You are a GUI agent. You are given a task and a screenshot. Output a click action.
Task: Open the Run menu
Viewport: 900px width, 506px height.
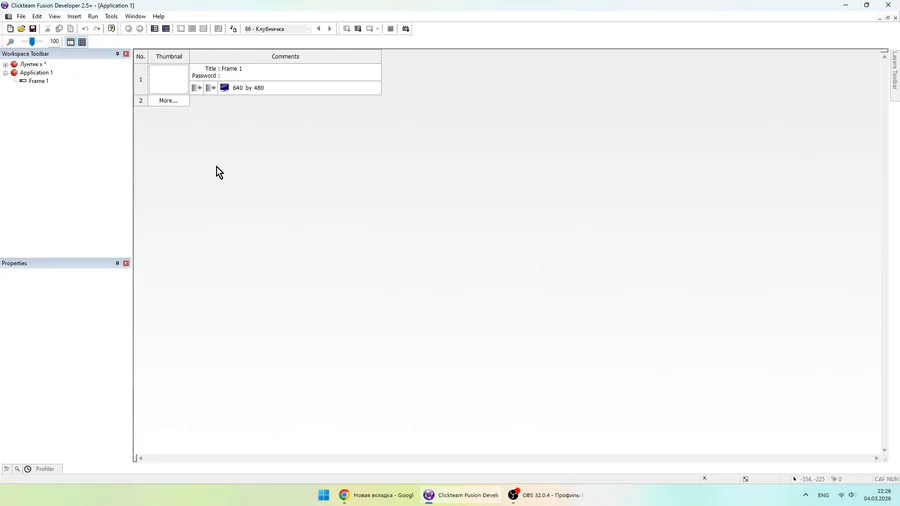[x=93, y=17]
